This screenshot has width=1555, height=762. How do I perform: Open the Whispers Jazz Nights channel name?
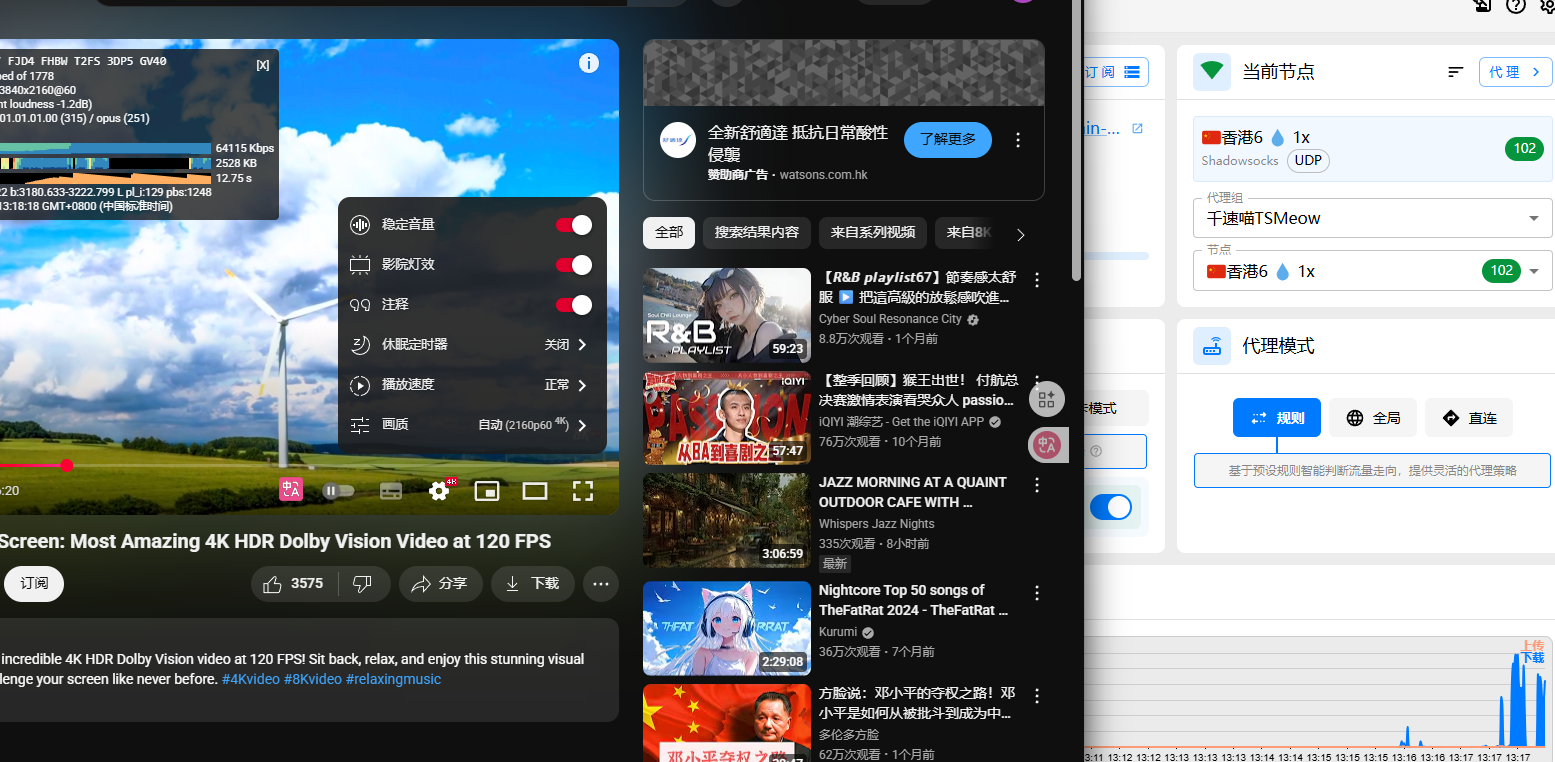coord(877,524)
